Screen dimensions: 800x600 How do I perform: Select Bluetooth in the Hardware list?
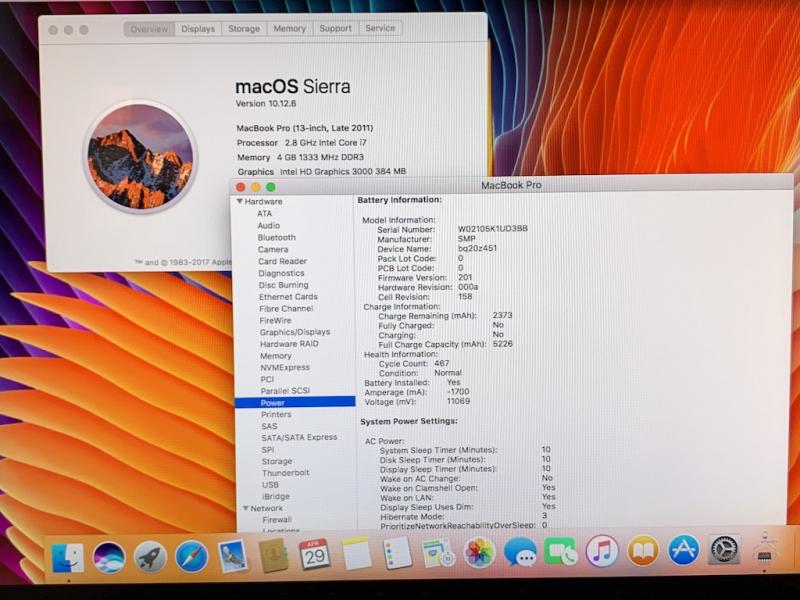277,238
